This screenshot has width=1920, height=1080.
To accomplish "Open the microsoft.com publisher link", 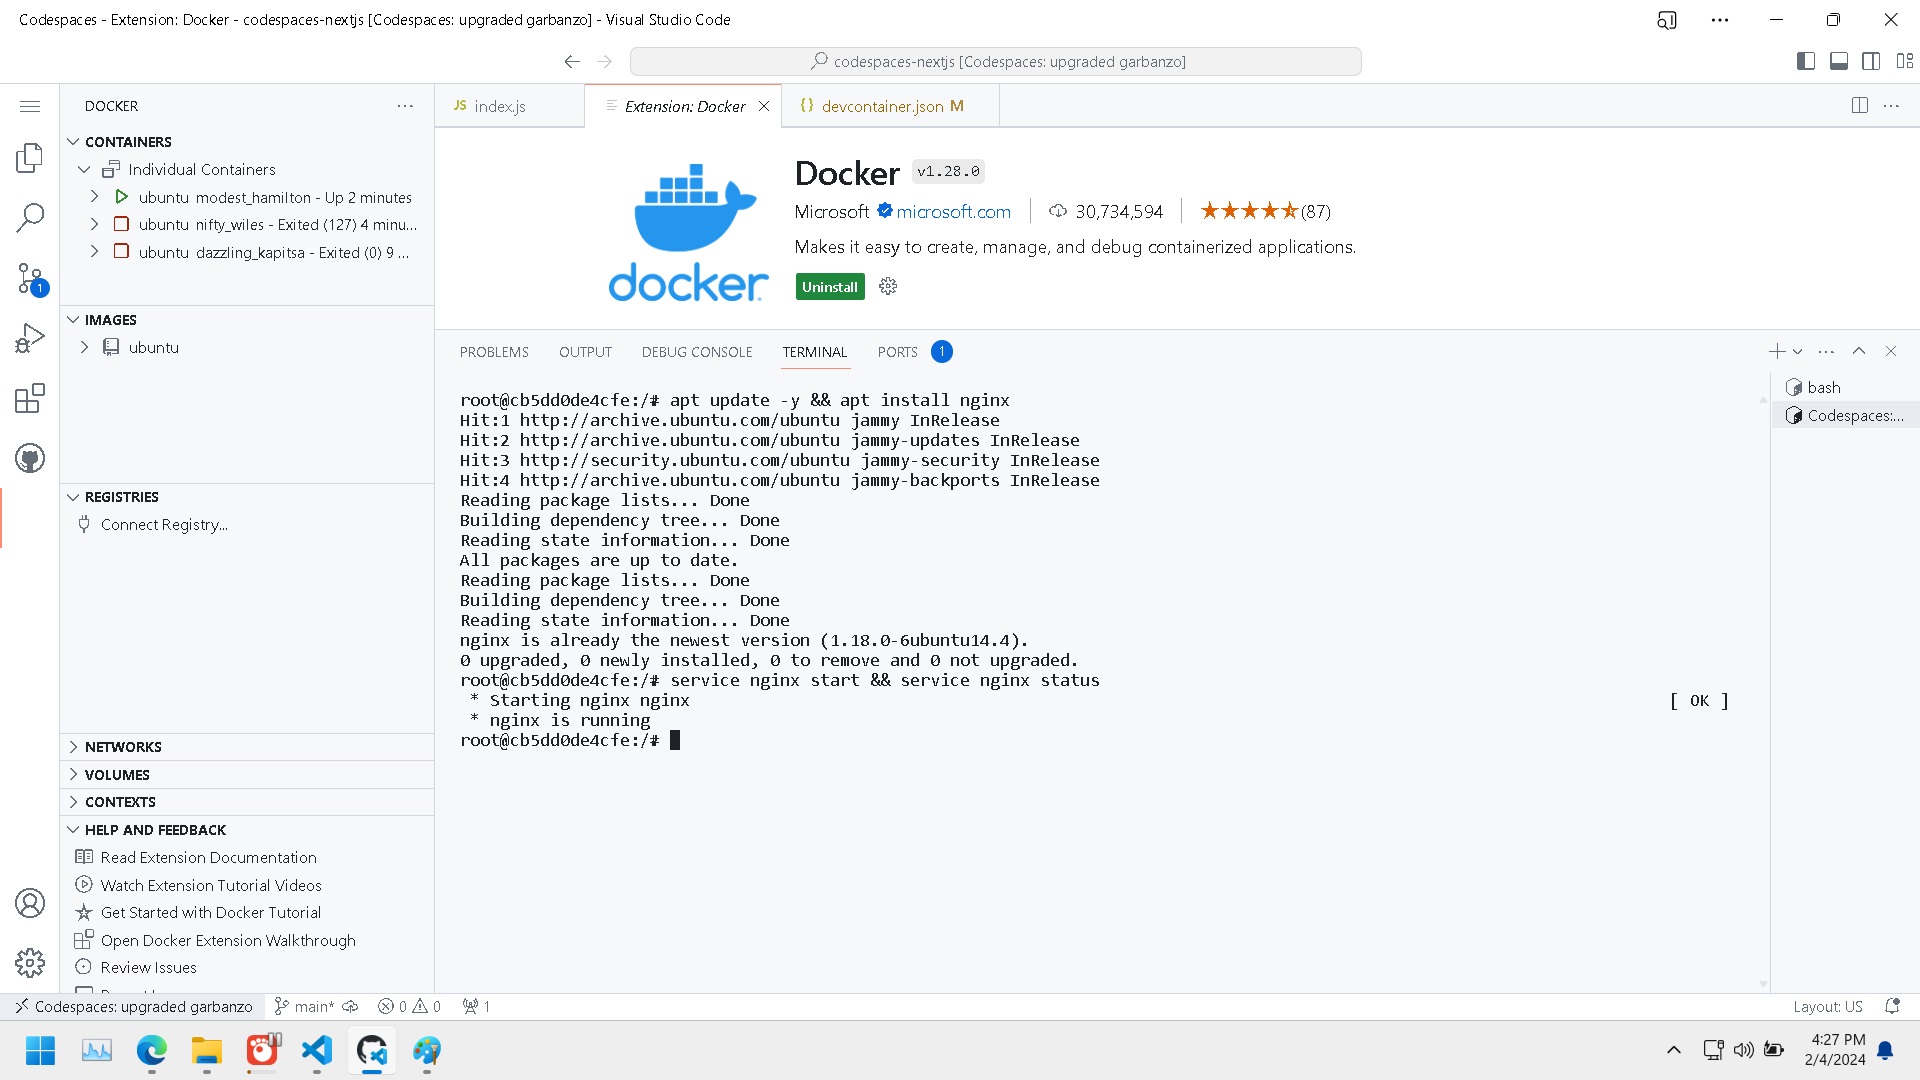I will 953,211.
